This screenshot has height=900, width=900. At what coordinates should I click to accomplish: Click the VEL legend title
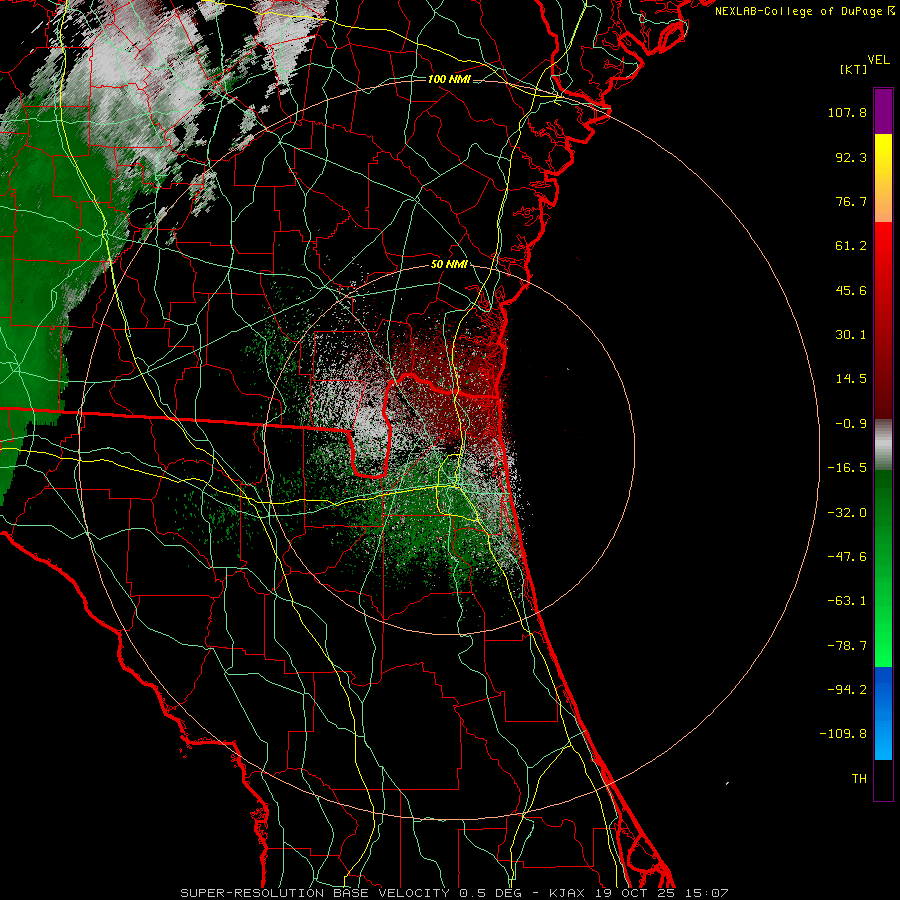879,60
